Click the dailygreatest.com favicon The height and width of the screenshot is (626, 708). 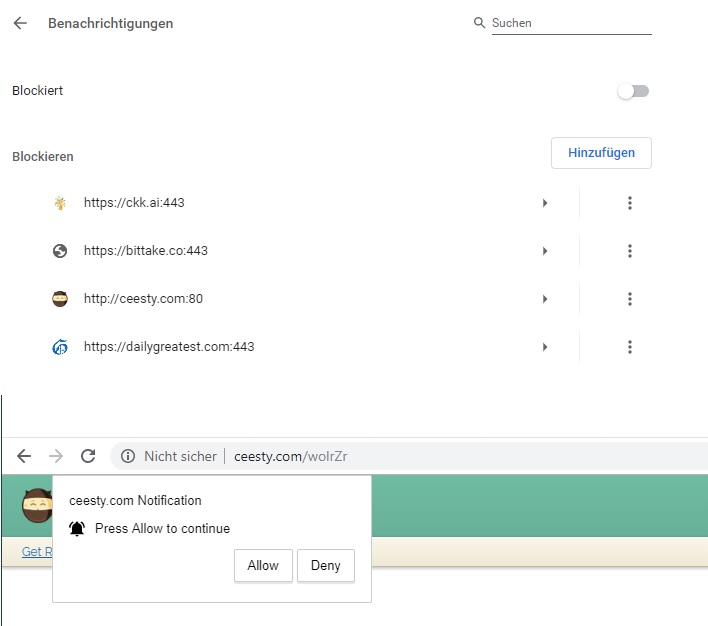point(60,347)
